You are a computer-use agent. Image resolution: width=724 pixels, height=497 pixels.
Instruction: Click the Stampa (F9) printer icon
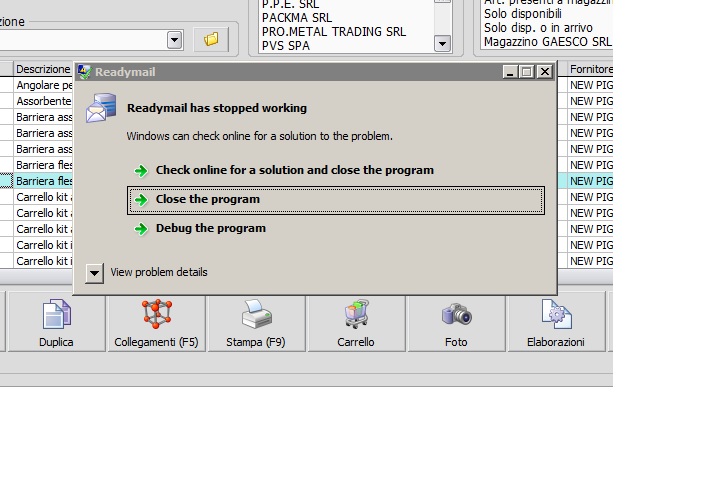coord(256,314)
